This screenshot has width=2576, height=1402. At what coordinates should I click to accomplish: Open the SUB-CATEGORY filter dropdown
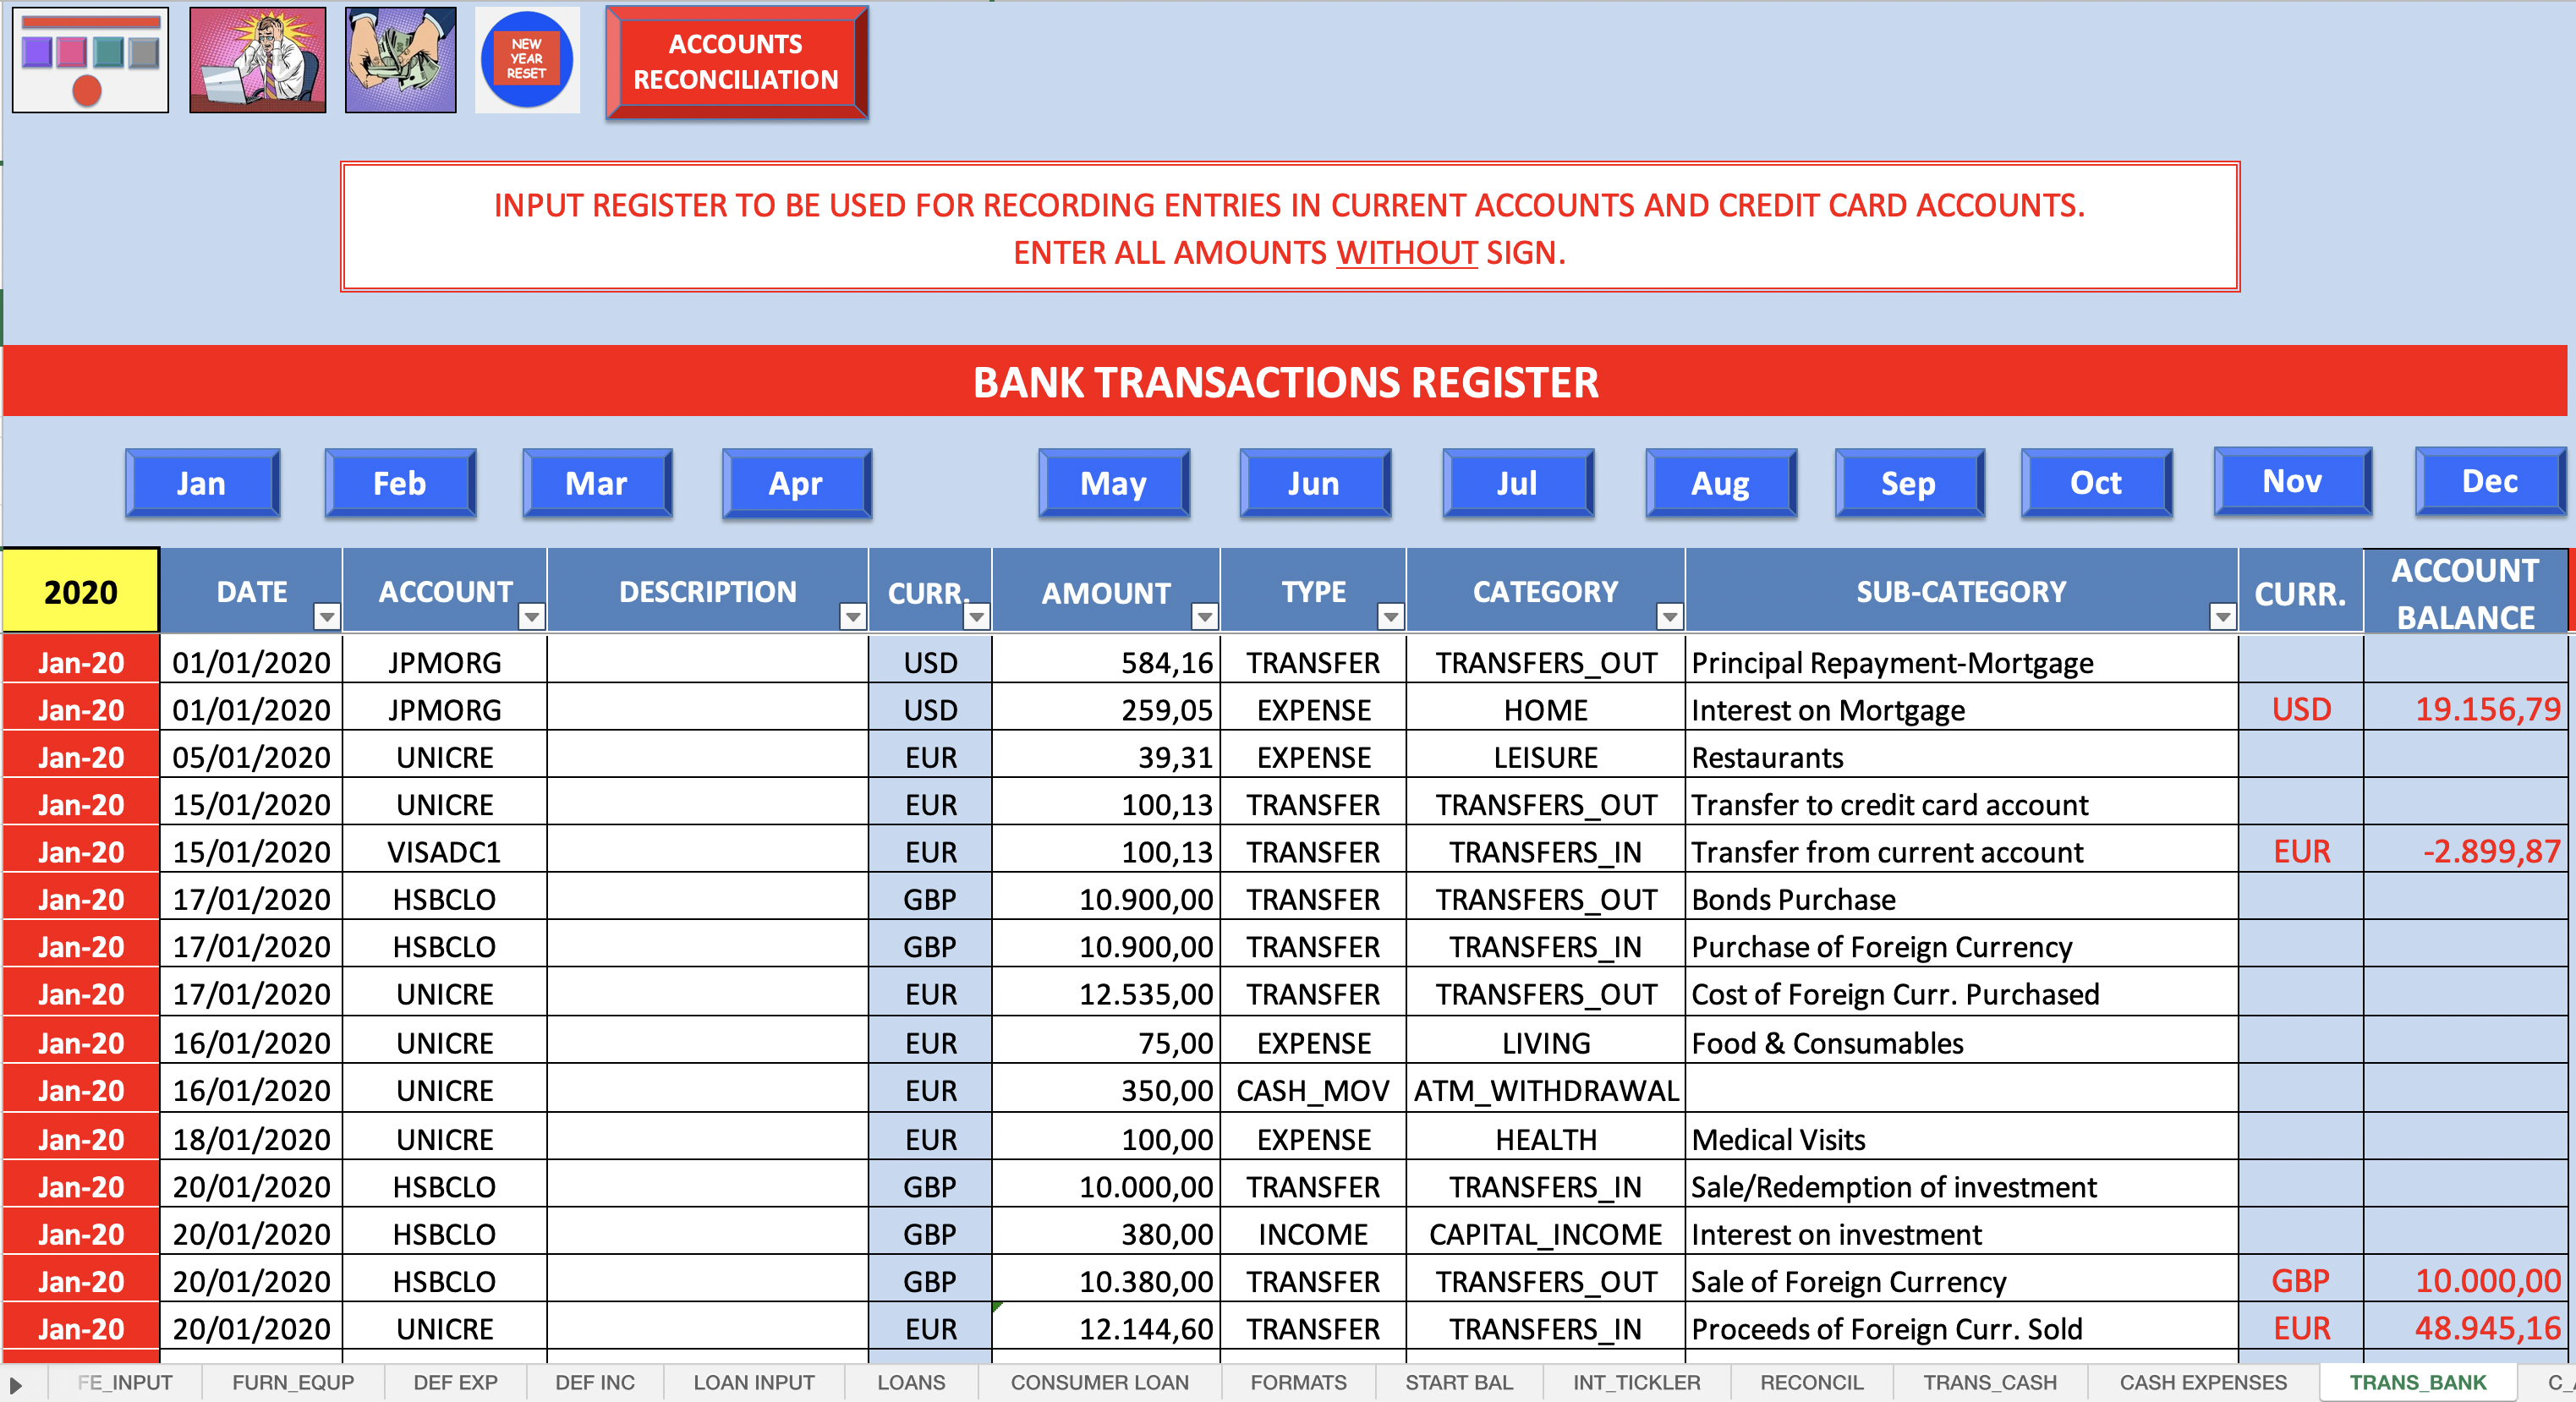tap(2223, 616)
